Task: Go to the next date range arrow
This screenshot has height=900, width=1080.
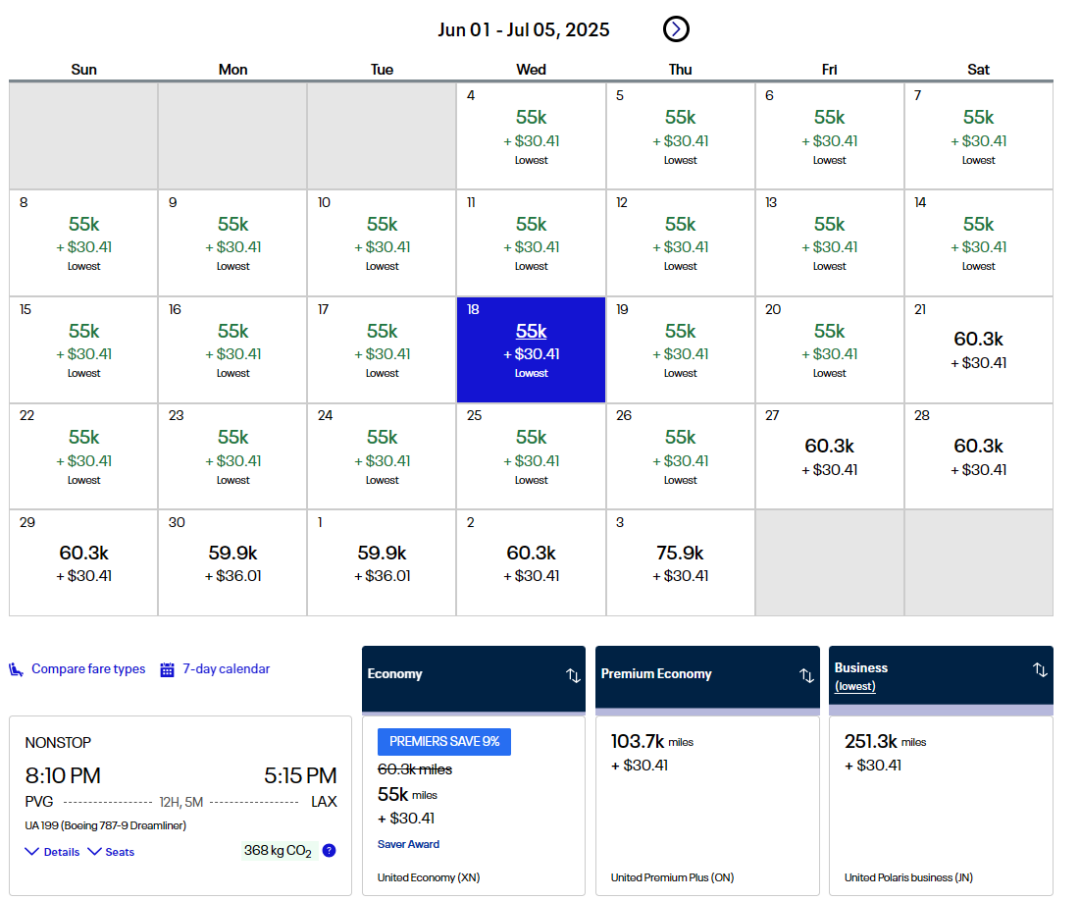Action: pyautogui.click(x=676, y=30)
